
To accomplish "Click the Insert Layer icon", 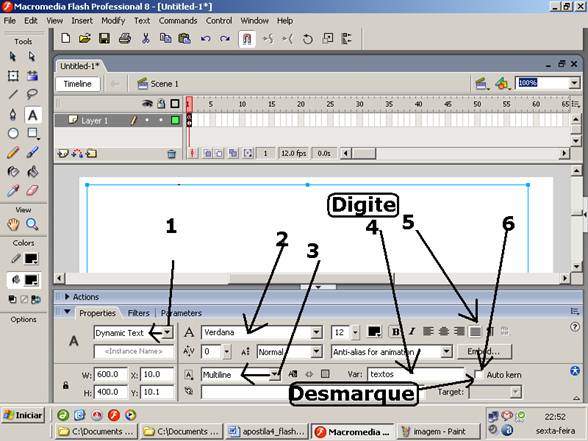I will click(x=63, y=154).
